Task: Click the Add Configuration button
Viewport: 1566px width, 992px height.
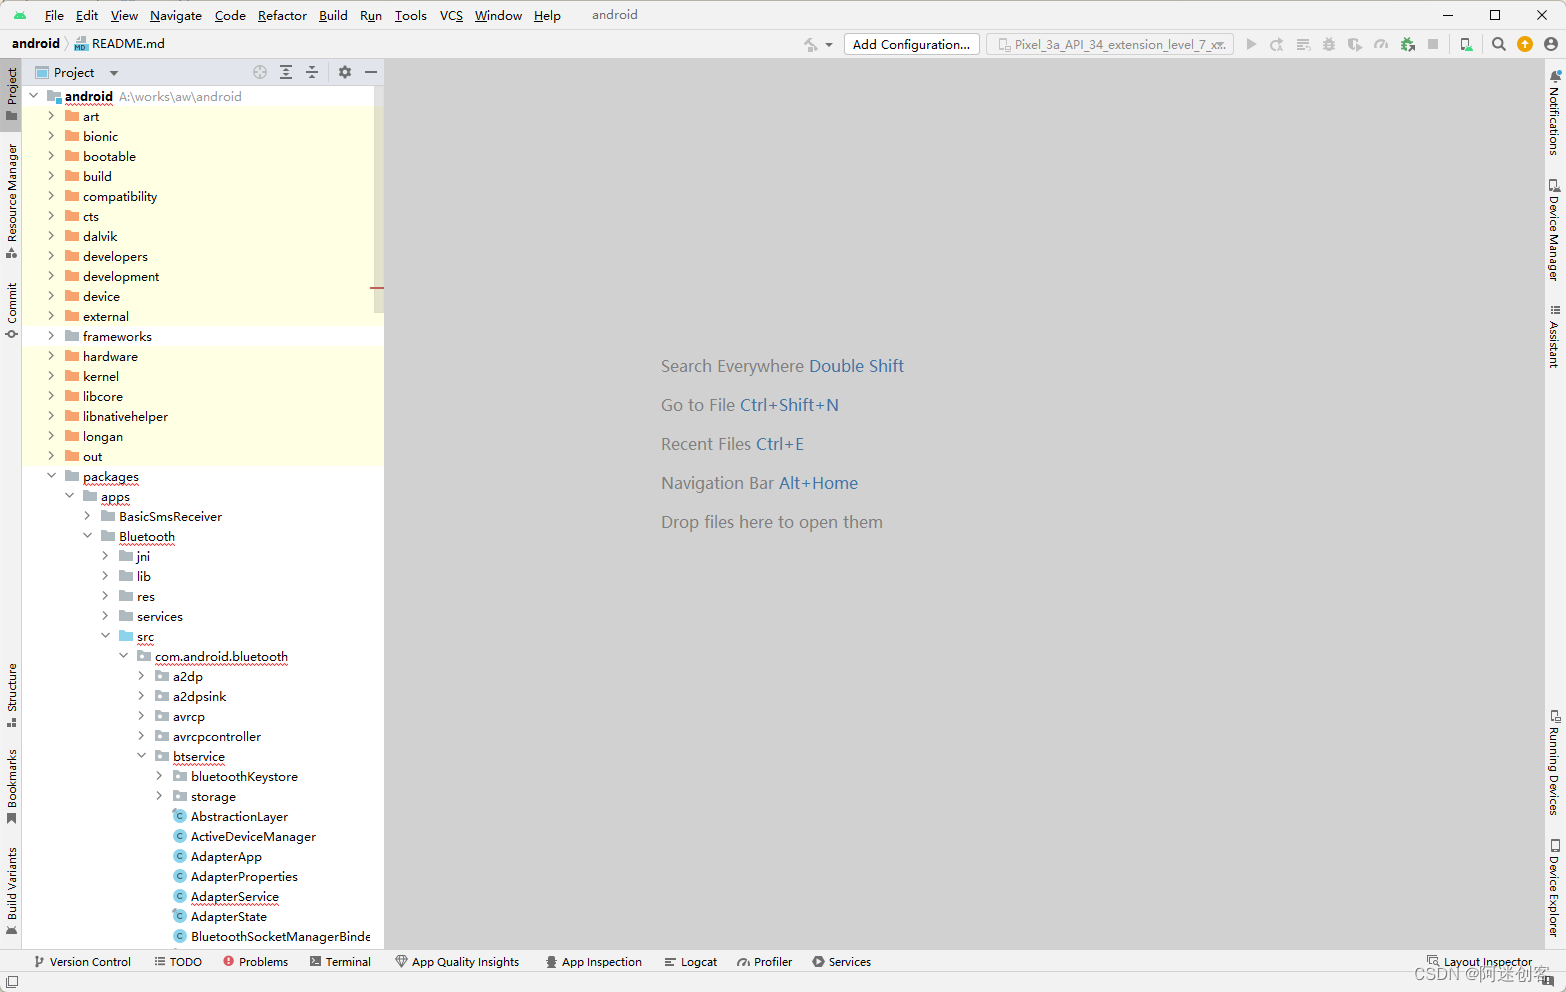Action: 911,44
